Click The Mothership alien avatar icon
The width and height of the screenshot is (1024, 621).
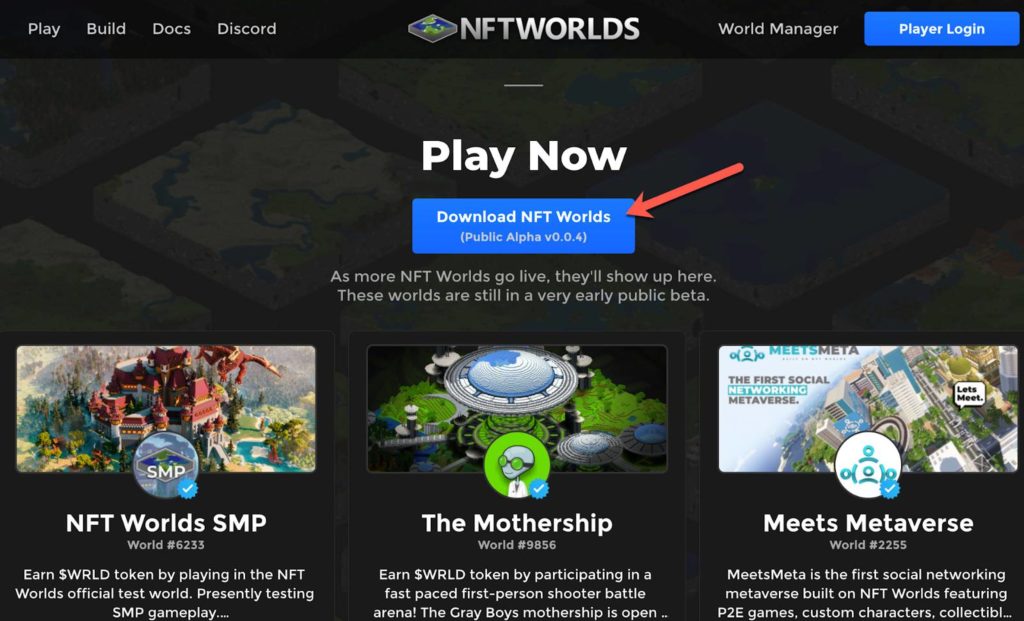517,465
